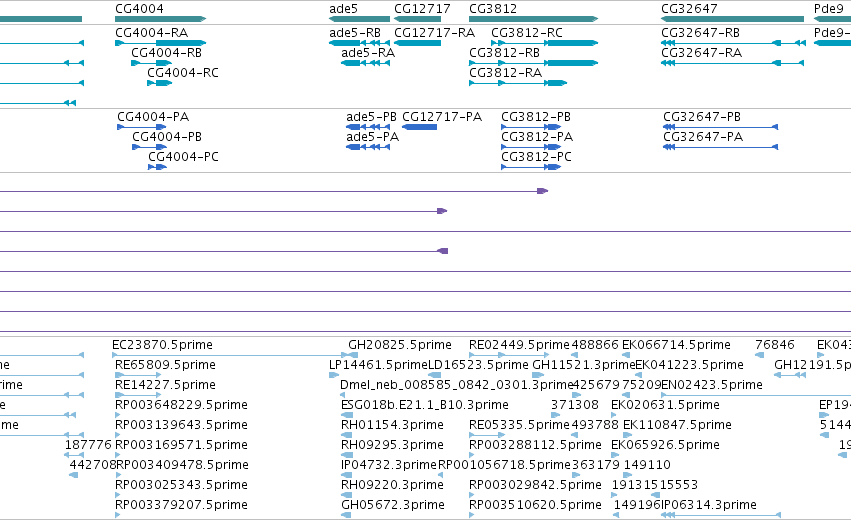The height and width of the screenshot is (520, 851).
Task: Pick EST IP04732.3prime
Action: 389,465
